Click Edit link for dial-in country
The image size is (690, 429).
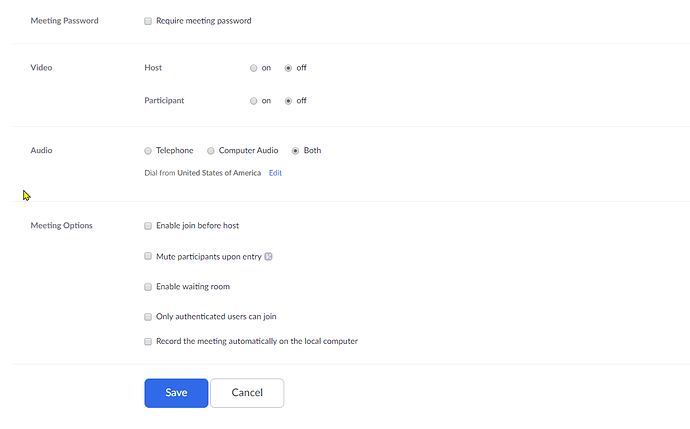pyautogui.click(x=275, y=173)
